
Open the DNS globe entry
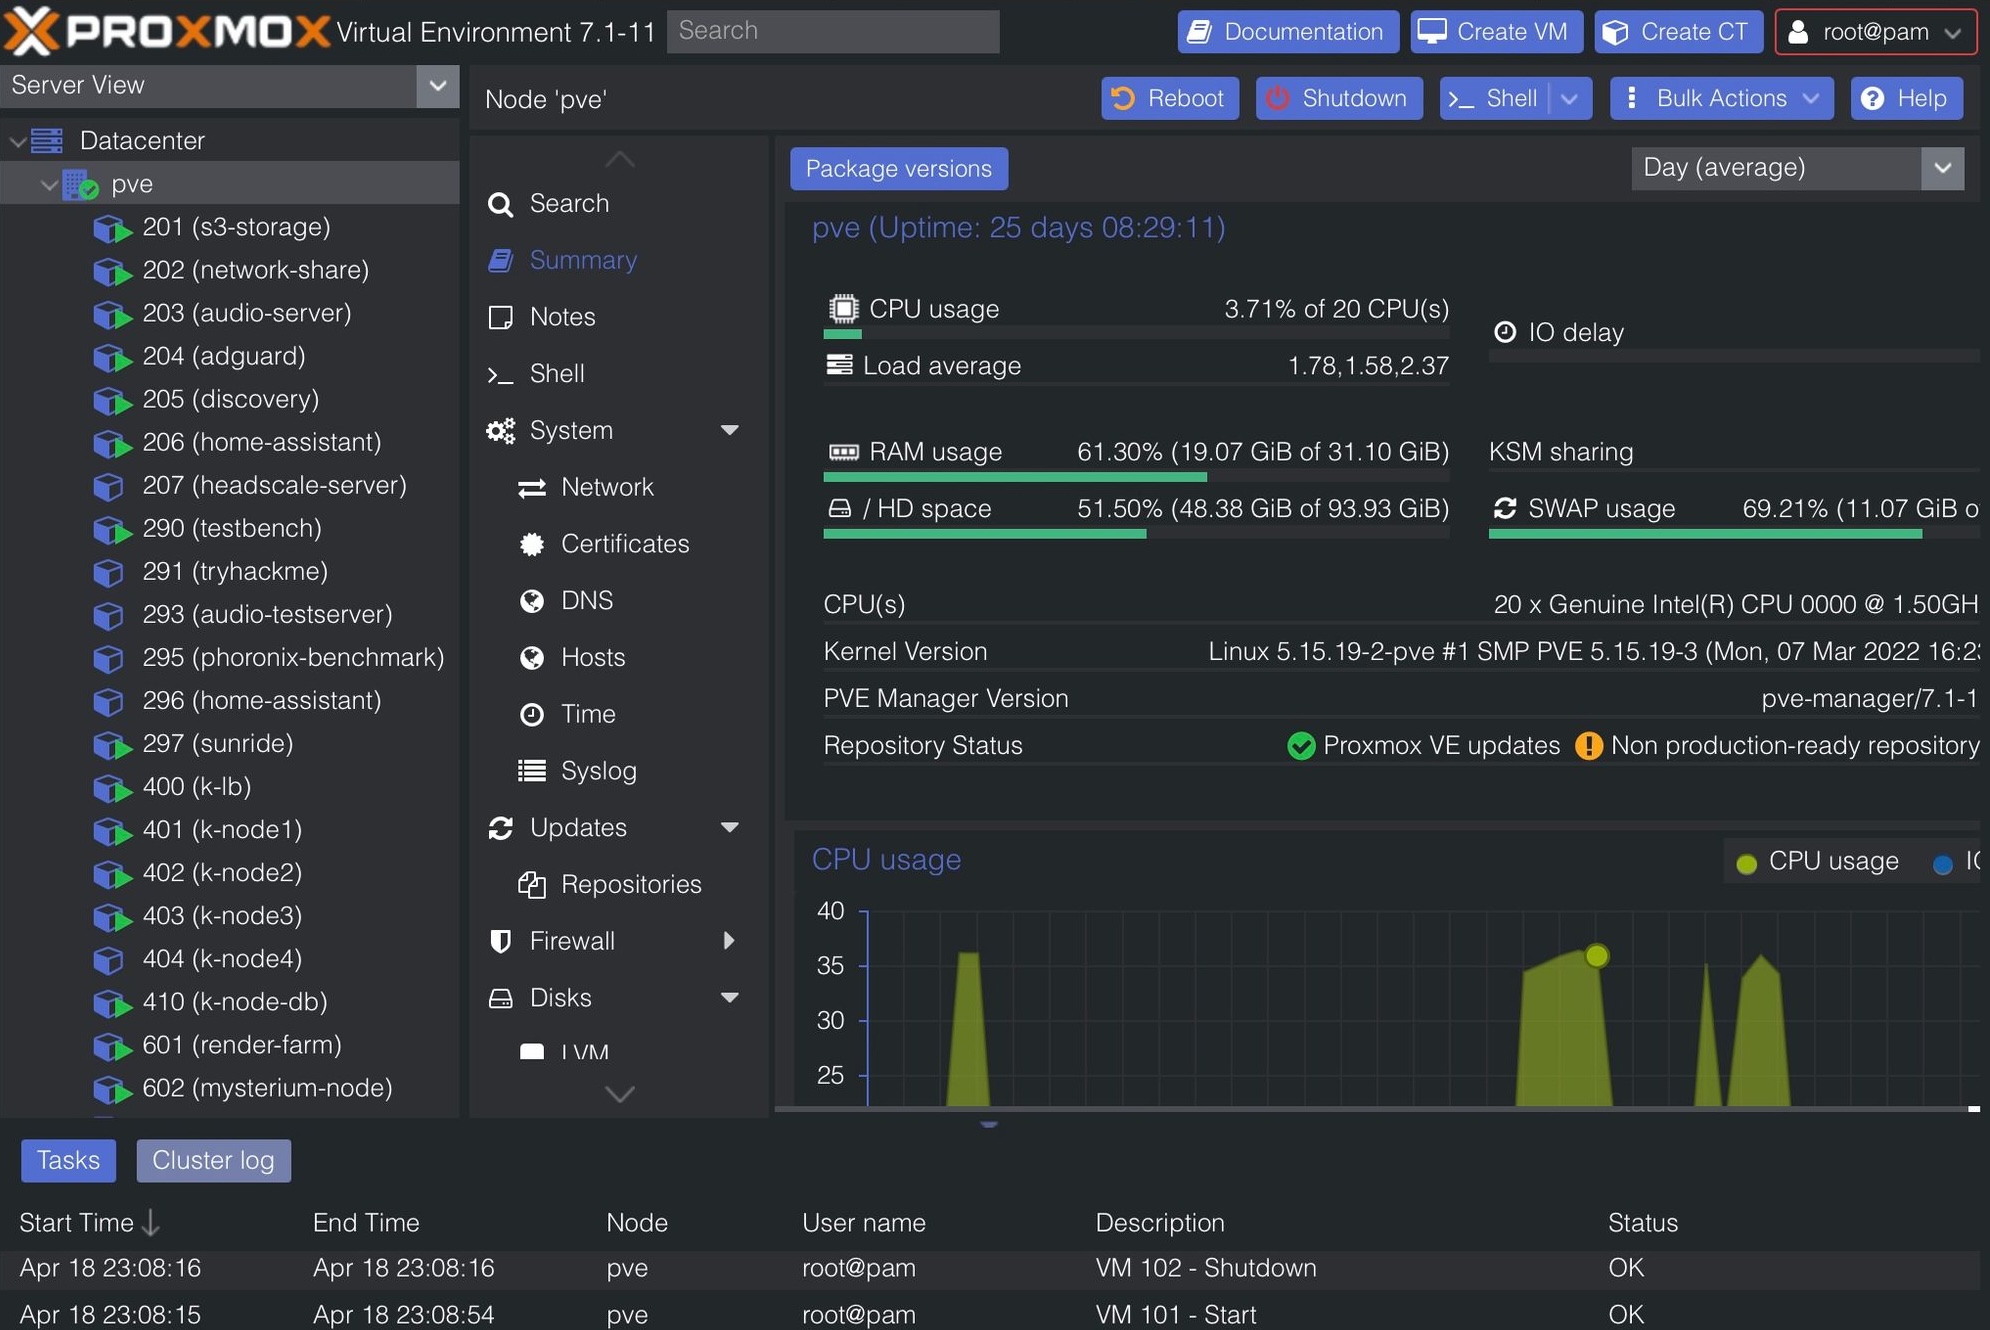[586, 600]
